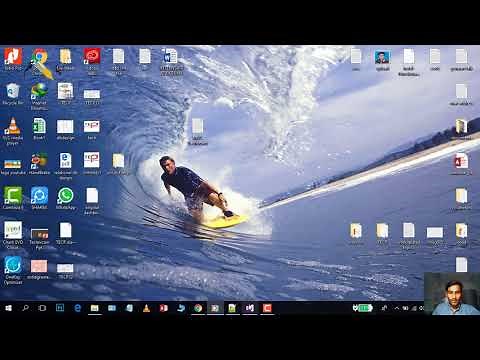Expand the hidden system tray icons arrow

pyautogui.click(x=396, y=308)
